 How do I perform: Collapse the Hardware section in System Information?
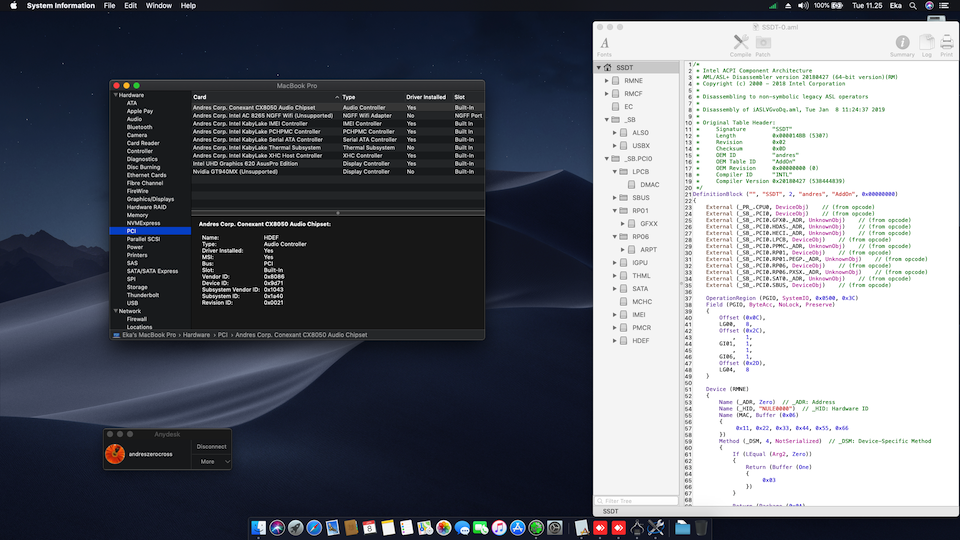[115, 95]
